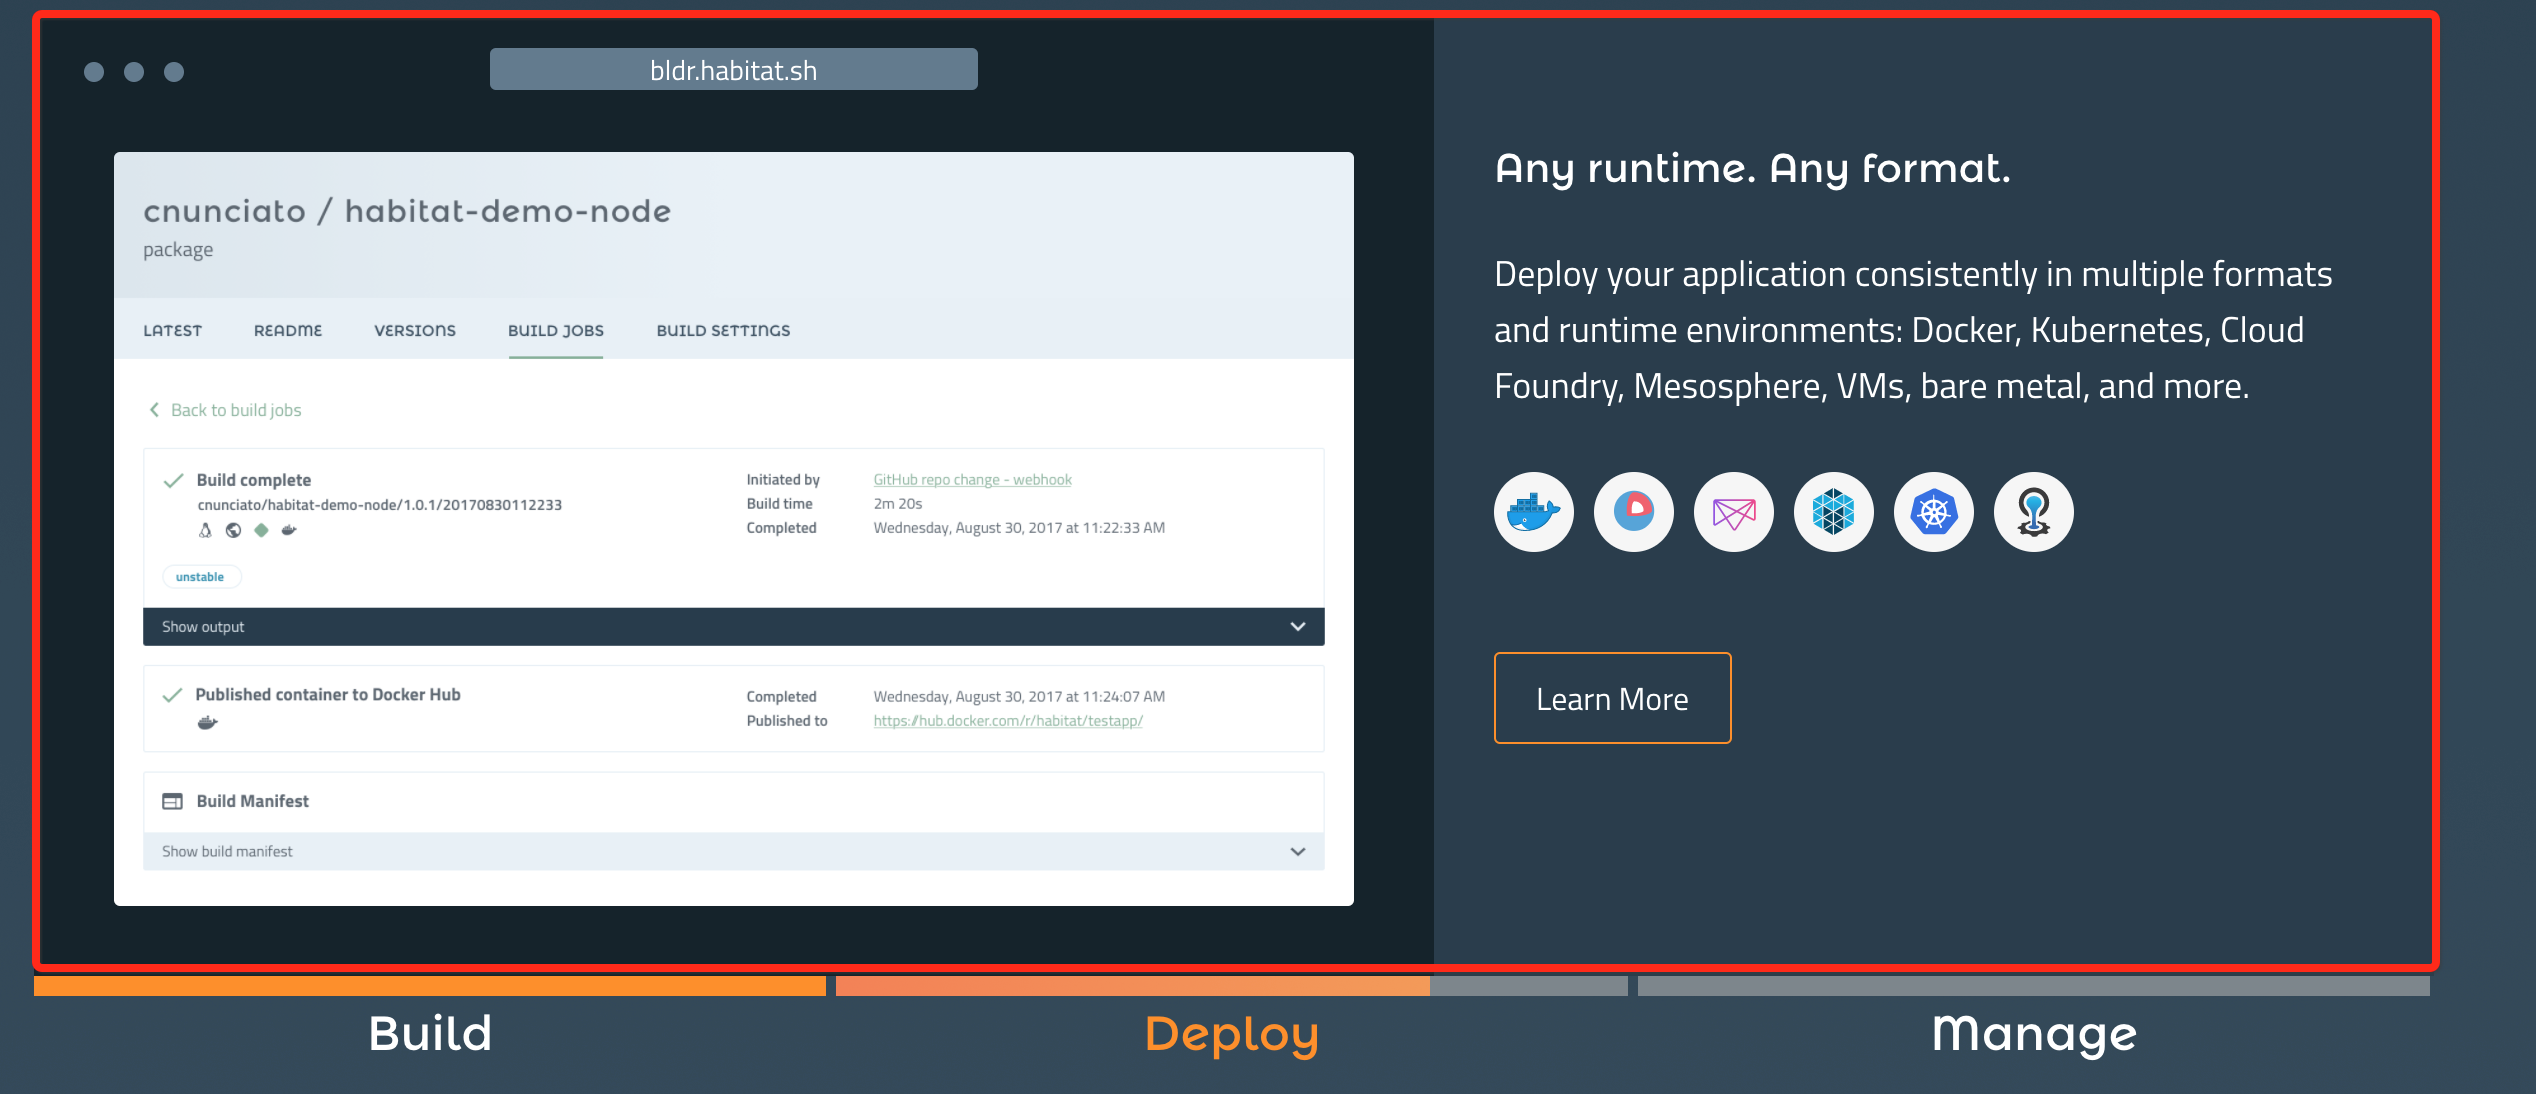Click the Initiated by label

pyautogui.click(x=783, y=480)
